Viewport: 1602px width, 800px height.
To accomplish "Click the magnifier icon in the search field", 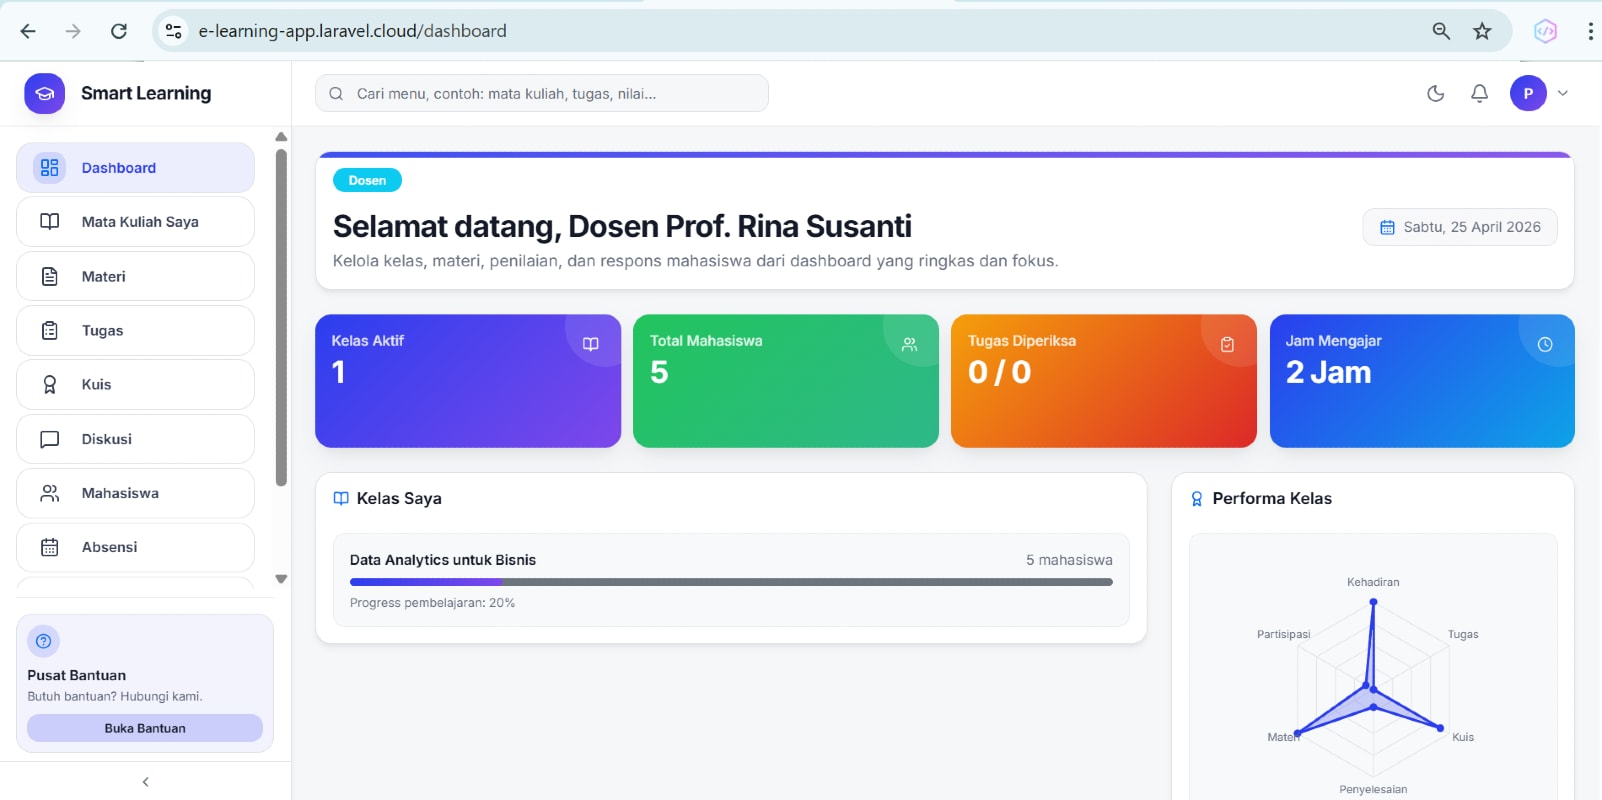I will click(x=336, y=93).
